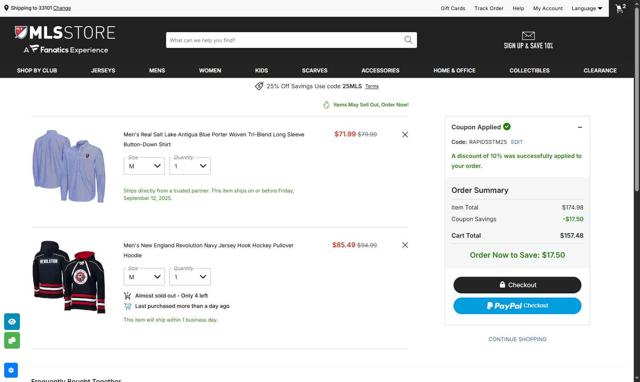Change the shipping zip code

point(62,8)
